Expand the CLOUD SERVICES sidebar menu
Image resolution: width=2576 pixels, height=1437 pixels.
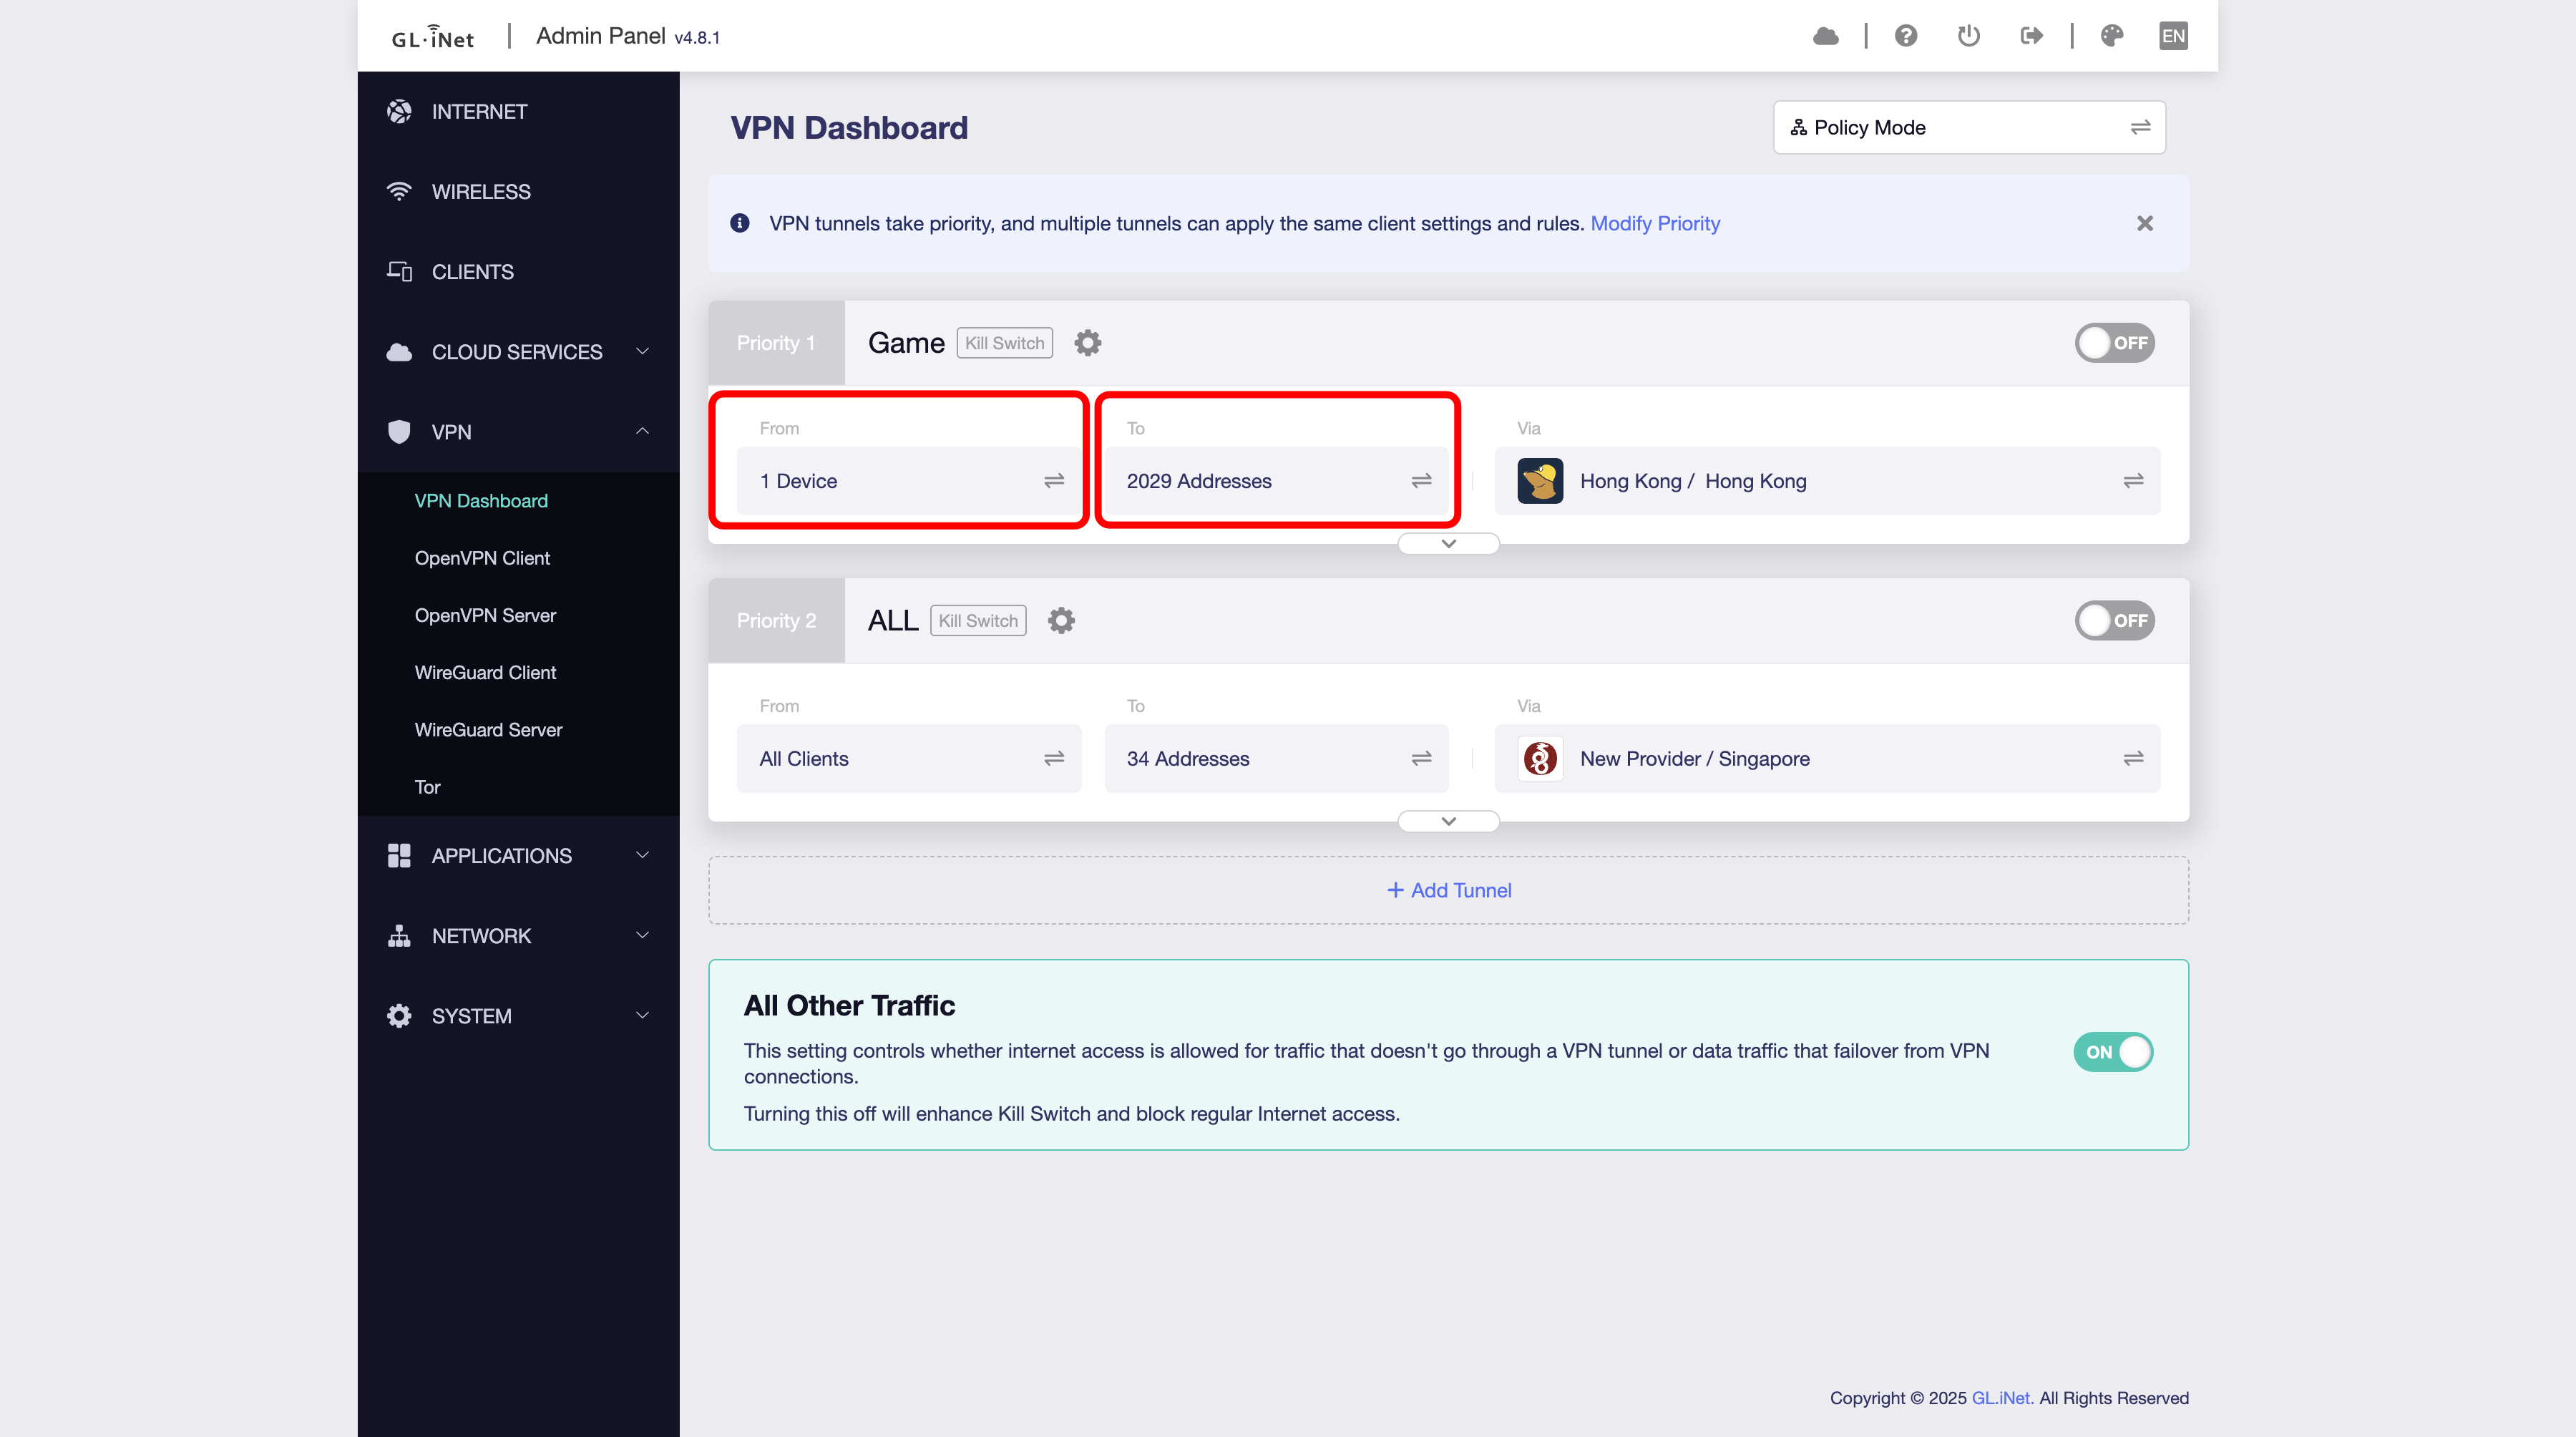coord(517,352)
